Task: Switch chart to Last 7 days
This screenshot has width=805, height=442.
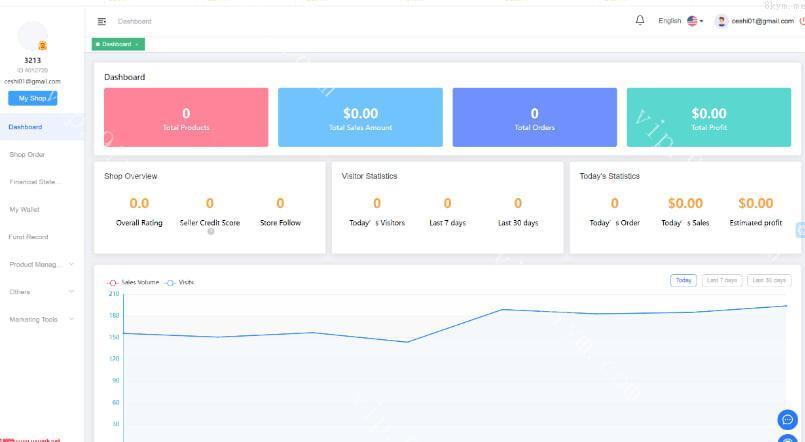Action: pyautogui.click(x=722, y=280)
